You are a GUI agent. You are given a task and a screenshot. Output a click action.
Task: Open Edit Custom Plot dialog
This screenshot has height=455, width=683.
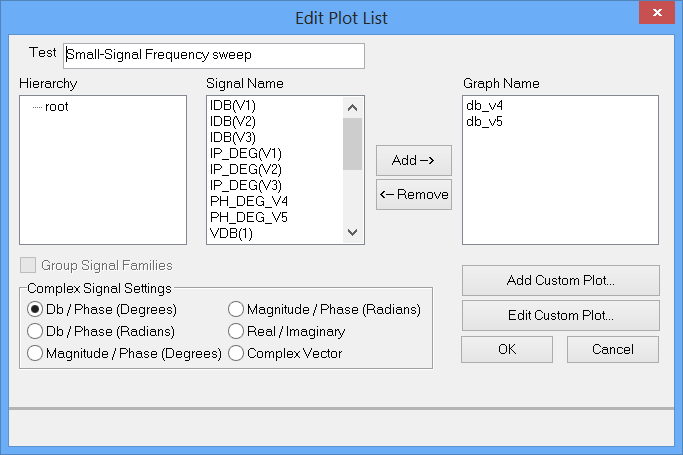click(560, 315)
